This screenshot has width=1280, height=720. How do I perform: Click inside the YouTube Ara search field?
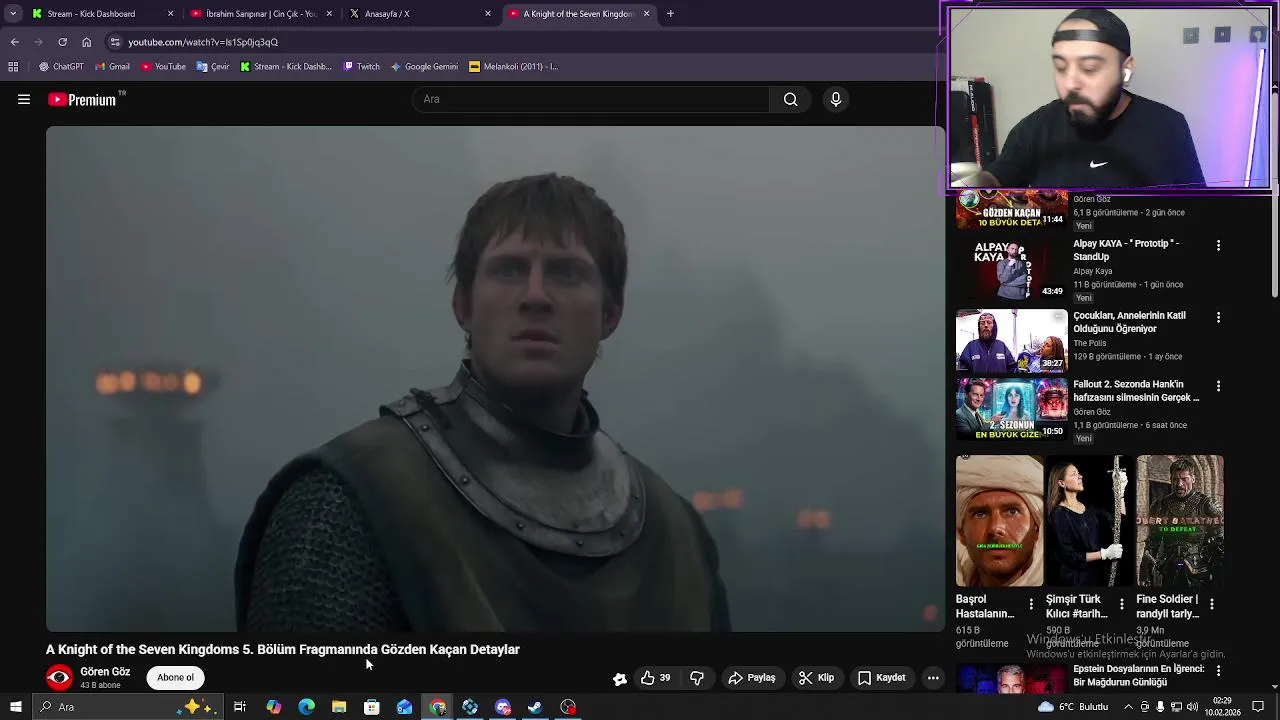pos(590,99)
